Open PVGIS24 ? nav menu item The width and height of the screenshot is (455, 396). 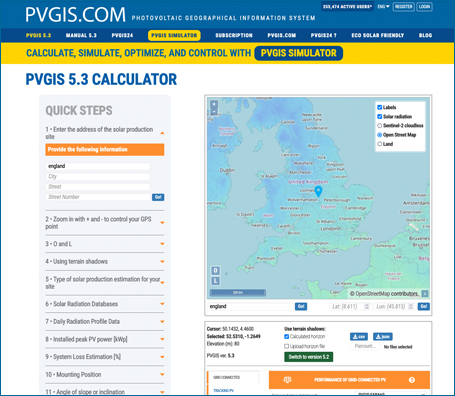pos(324,35)
